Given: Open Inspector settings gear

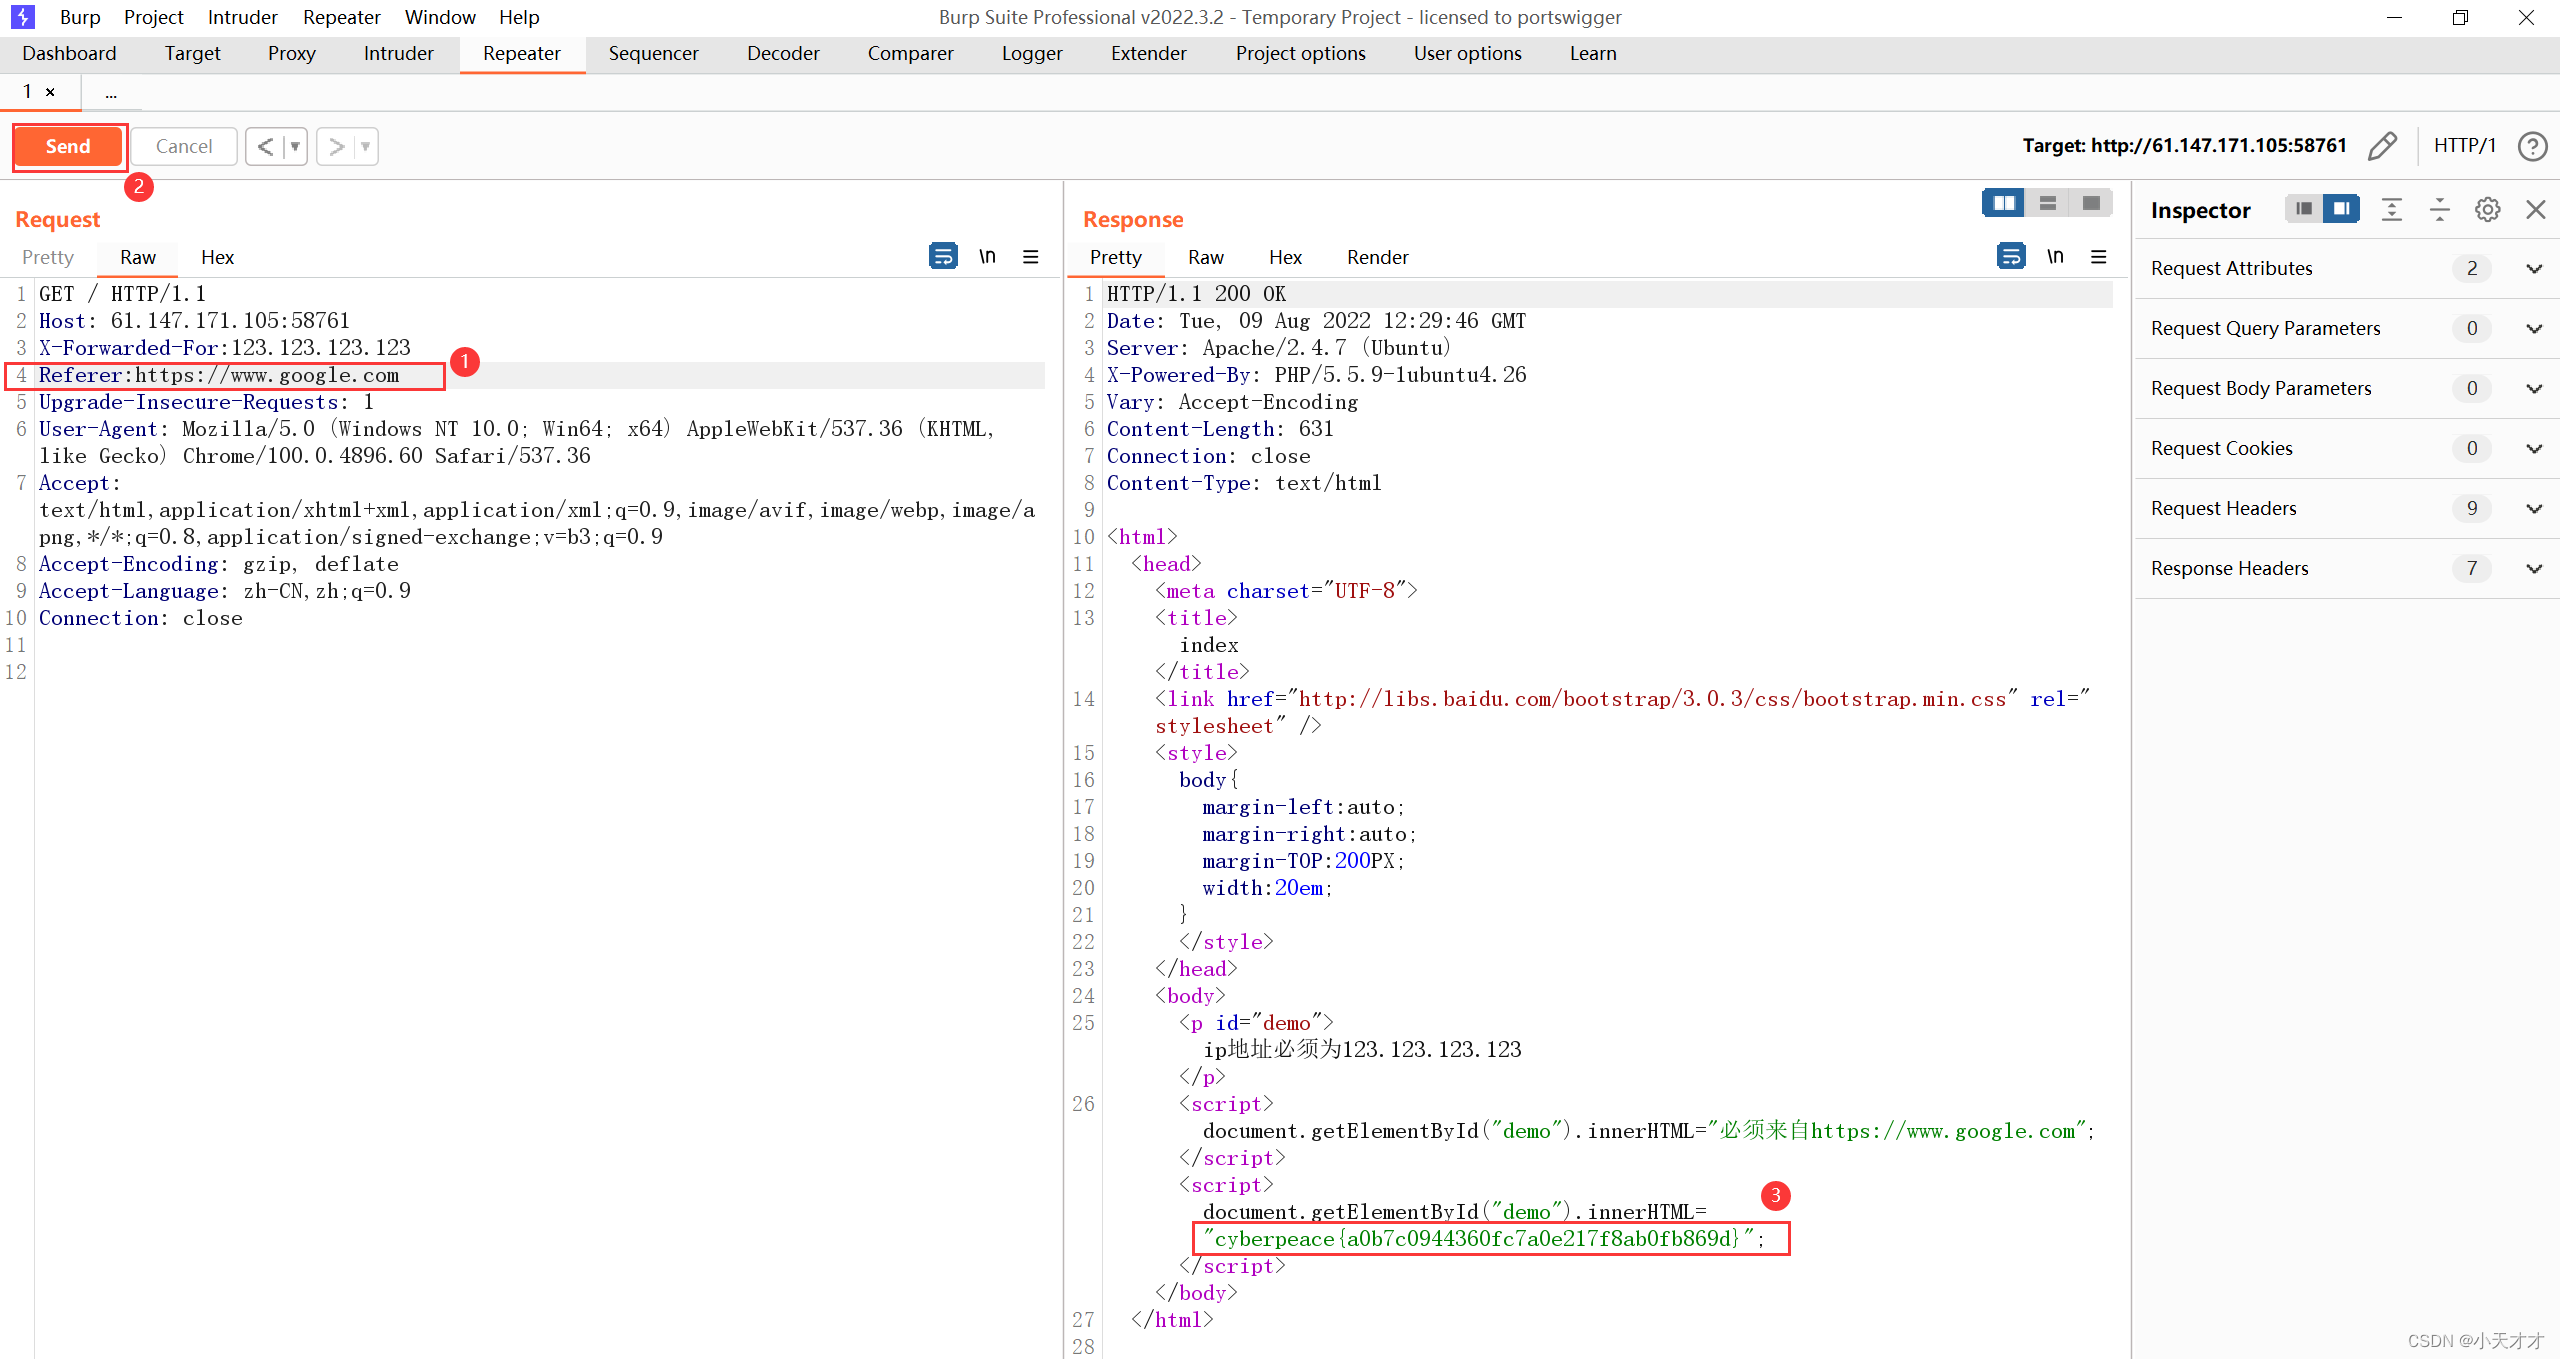Looking at the screenshot, I should [x=2487, y=209].
